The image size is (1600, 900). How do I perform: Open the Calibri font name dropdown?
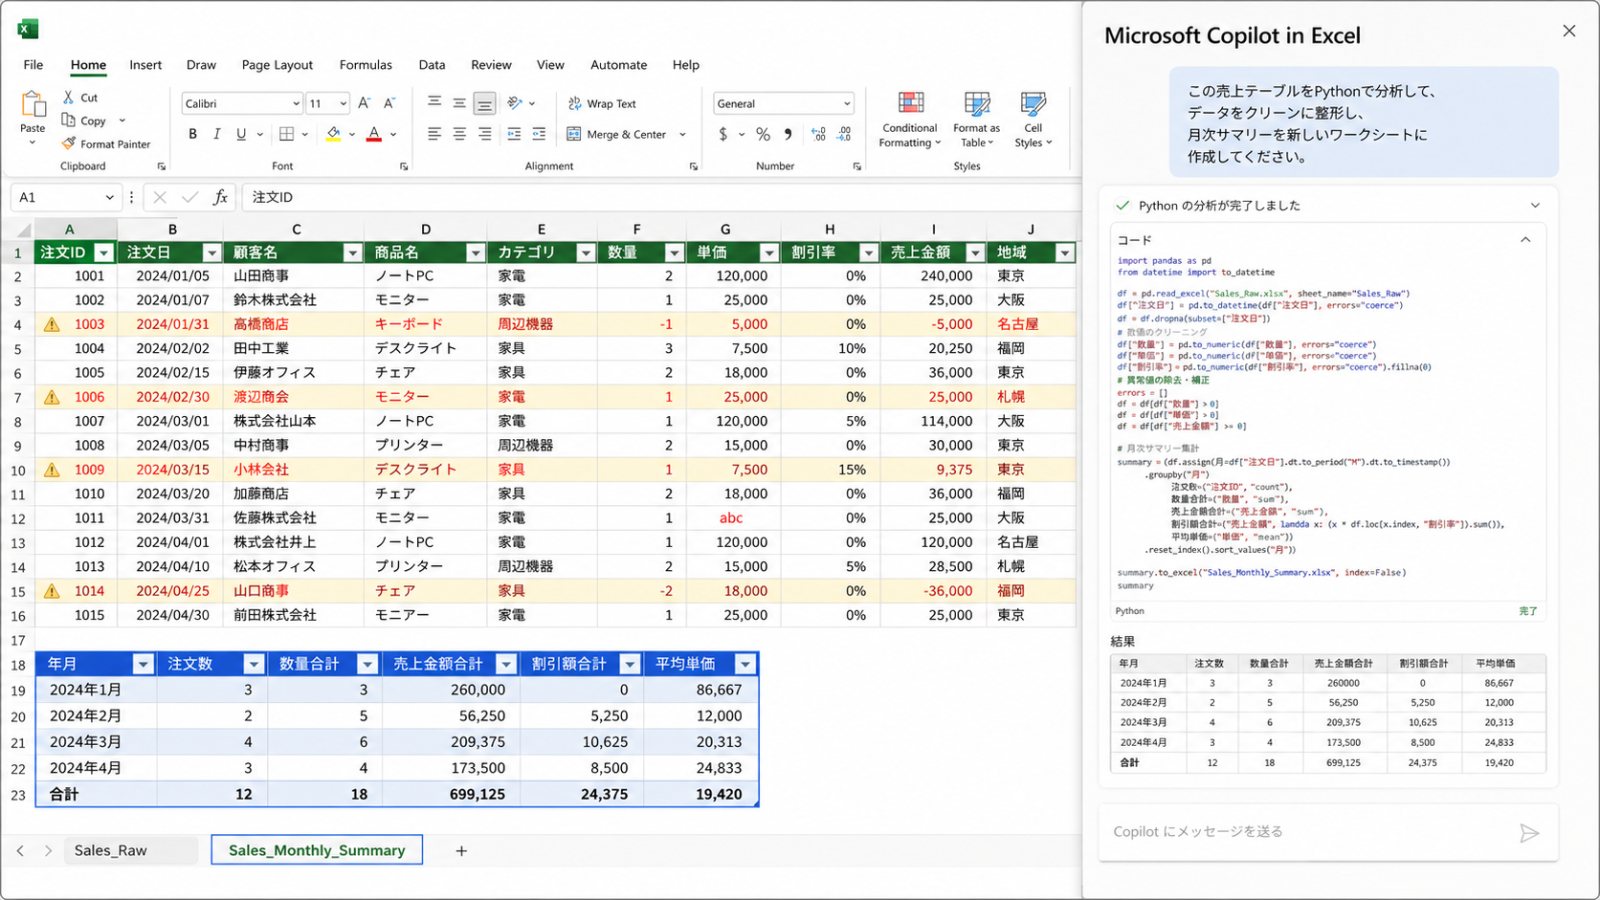click(x=296, y=103)
